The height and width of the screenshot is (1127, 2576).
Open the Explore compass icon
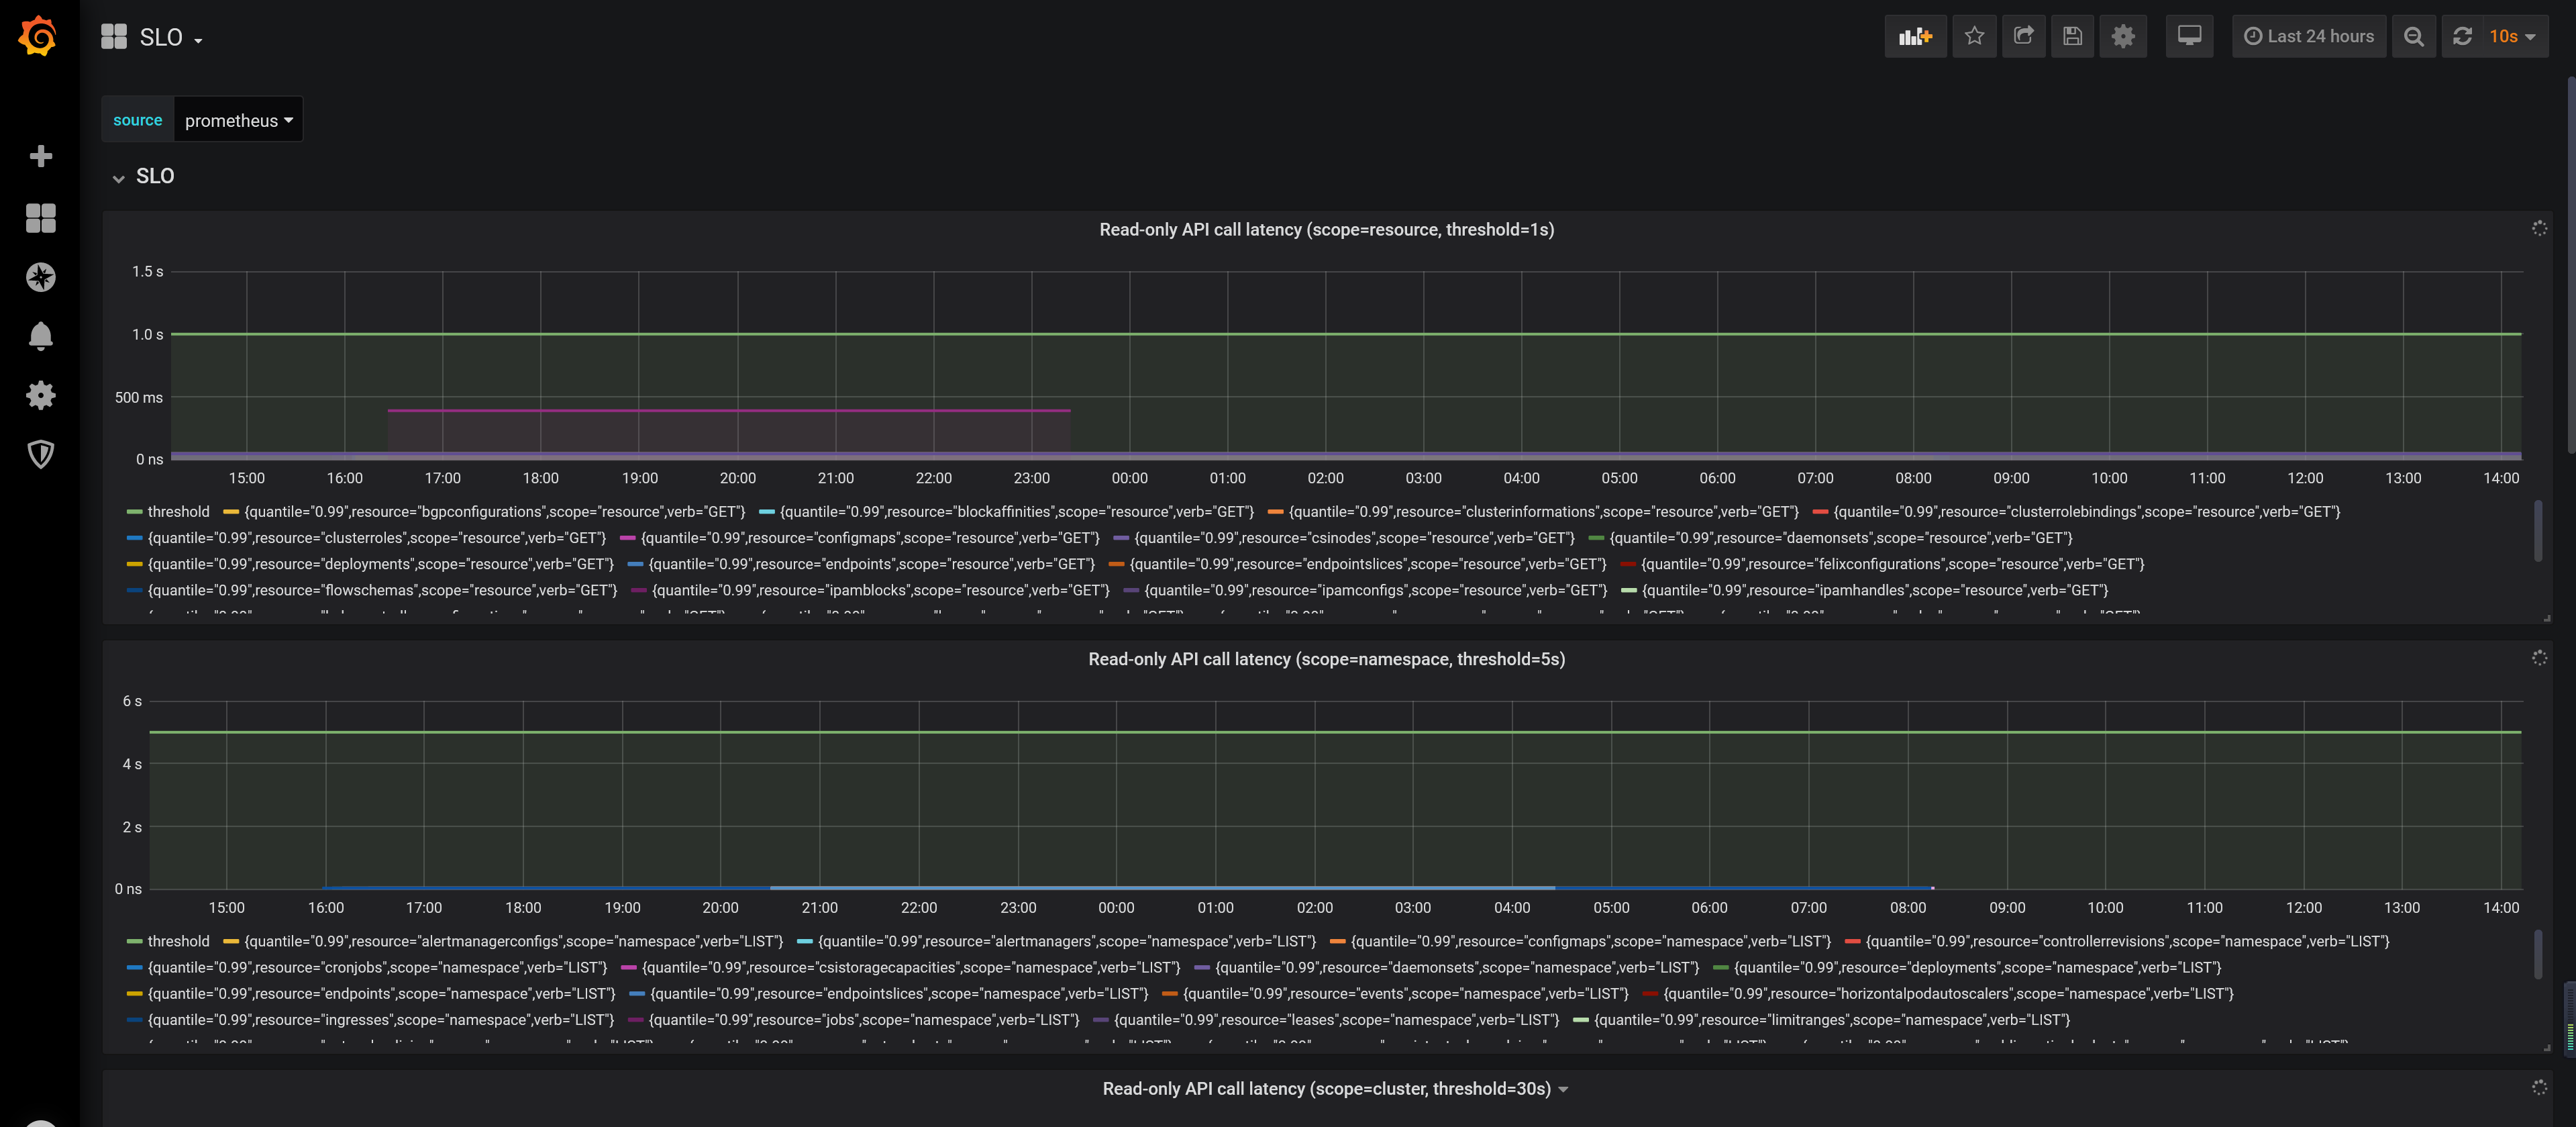(40, 277)
